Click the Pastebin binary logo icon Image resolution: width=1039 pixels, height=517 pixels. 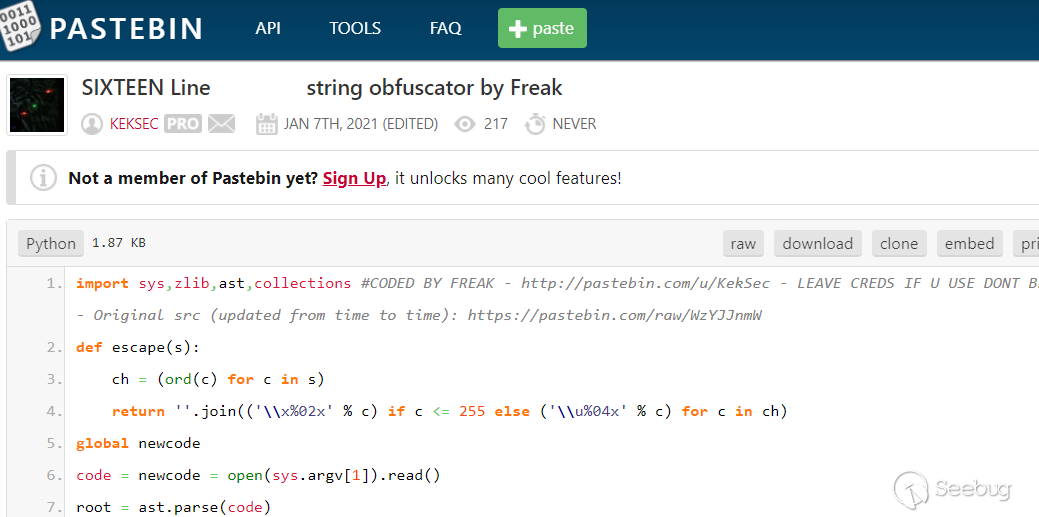pos(21,28)
